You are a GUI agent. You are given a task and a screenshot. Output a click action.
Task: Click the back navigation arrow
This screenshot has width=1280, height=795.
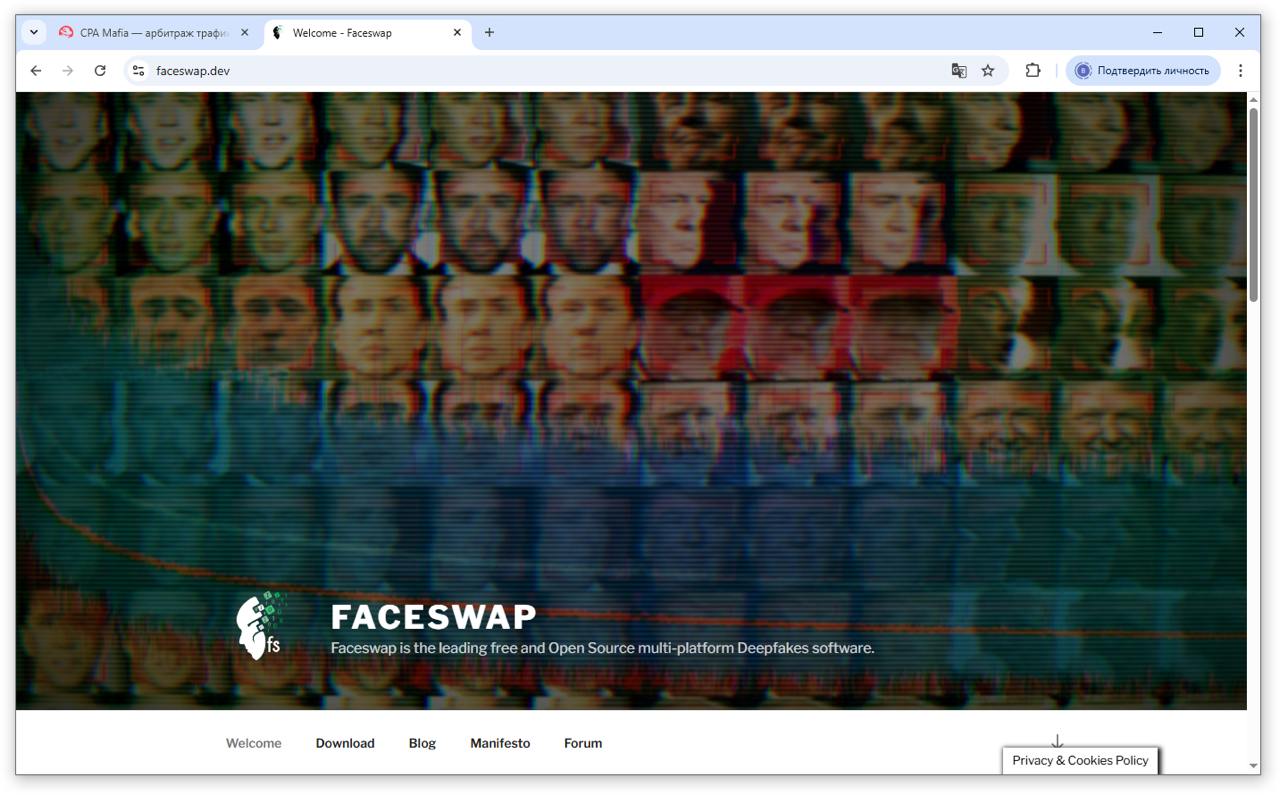click(36, 71)
